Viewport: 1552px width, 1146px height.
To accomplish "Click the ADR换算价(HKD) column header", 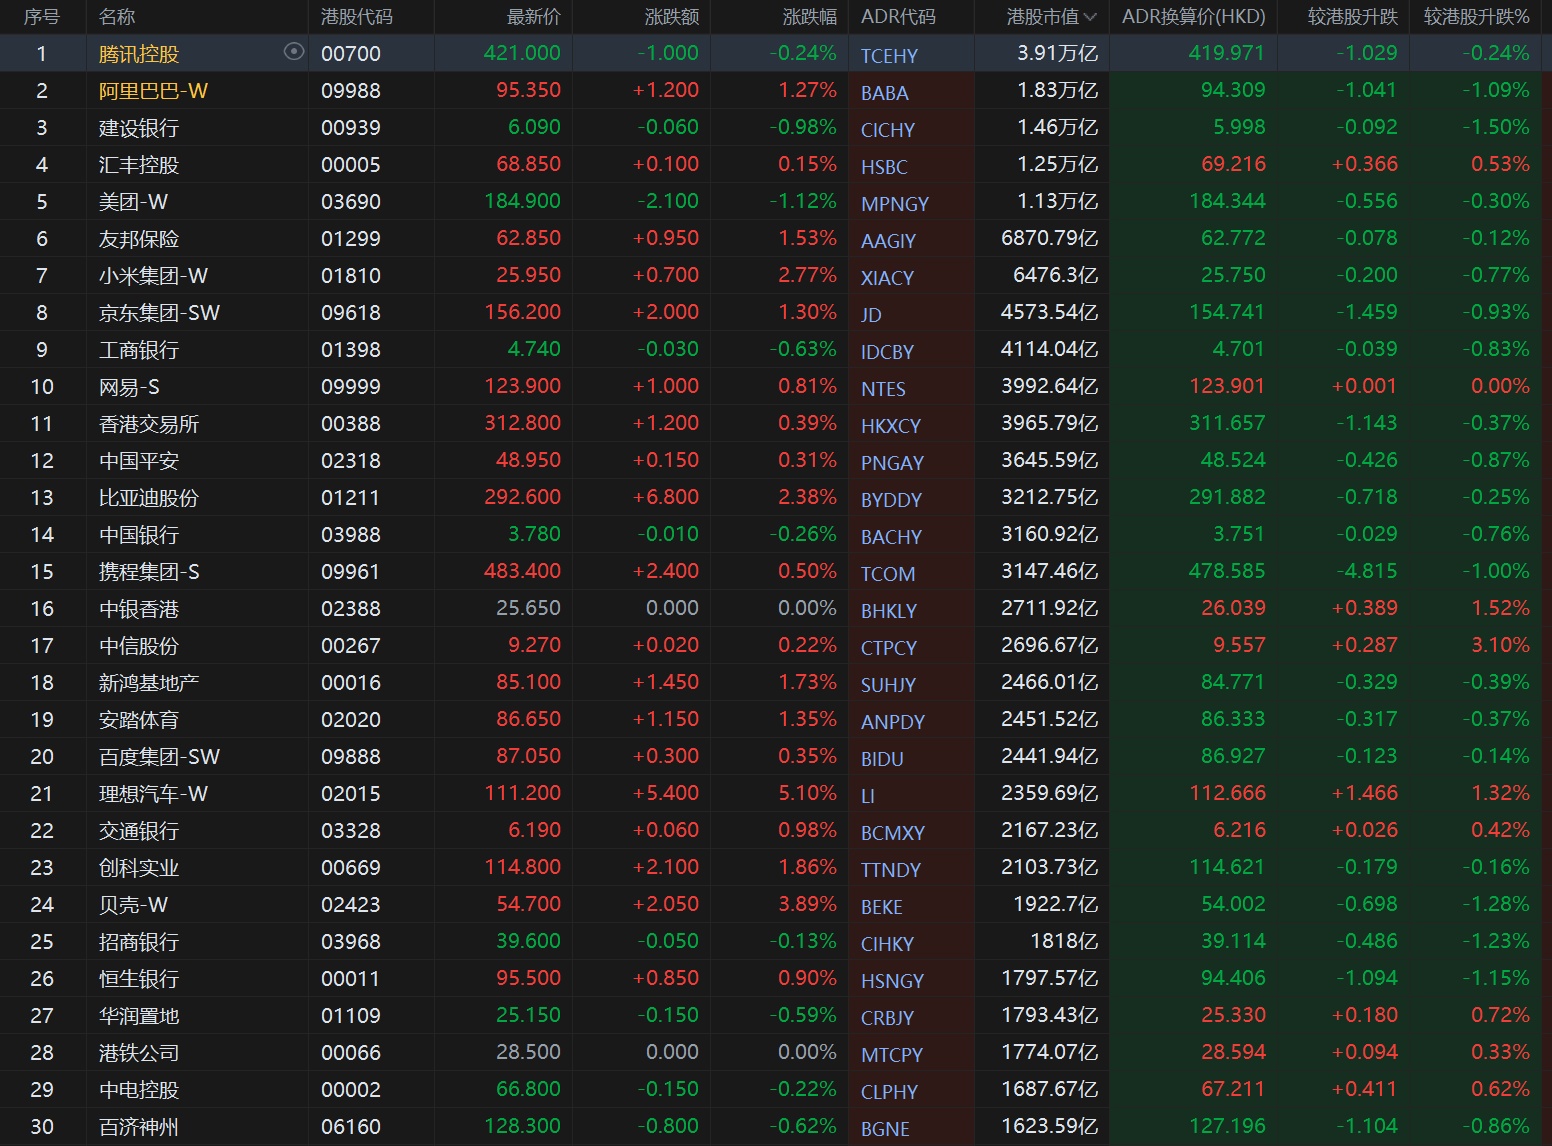I will pos(1193,17).
